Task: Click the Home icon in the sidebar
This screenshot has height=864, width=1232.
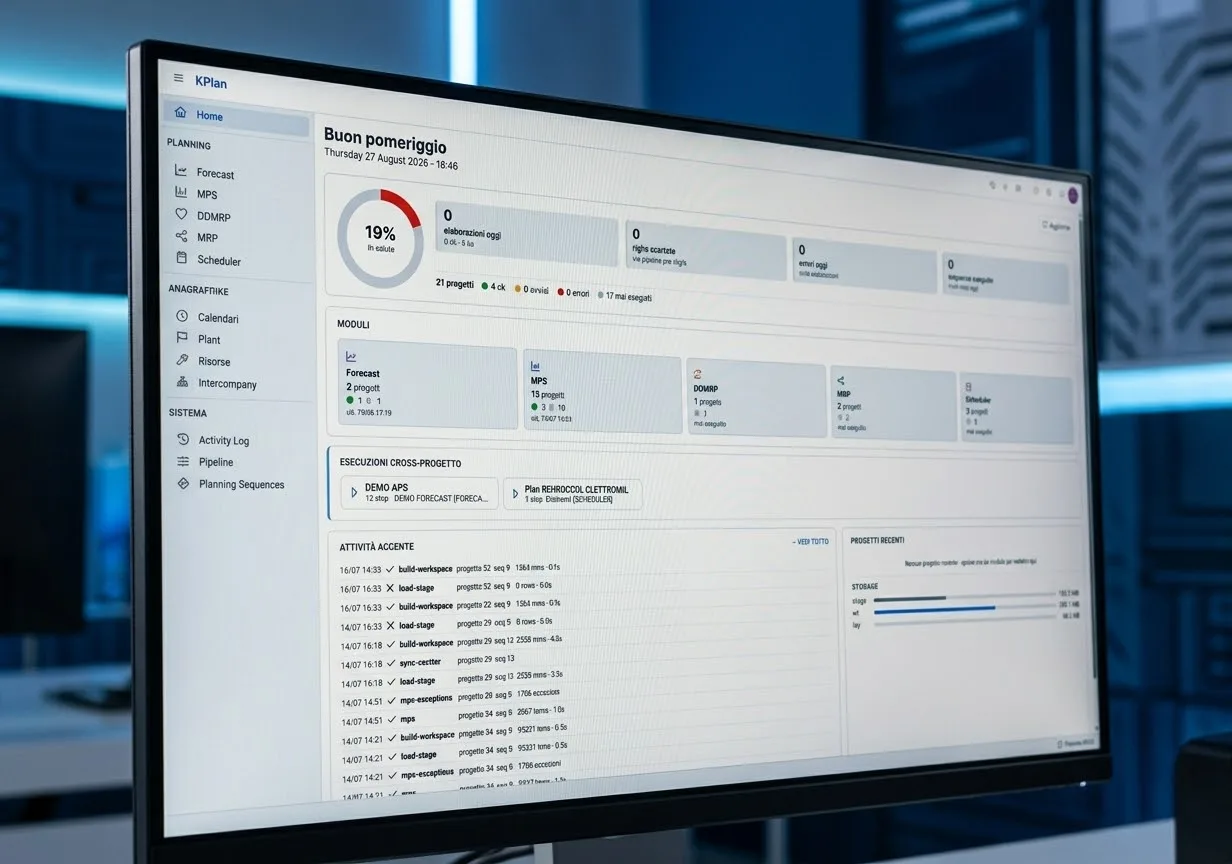Action: 180,113
